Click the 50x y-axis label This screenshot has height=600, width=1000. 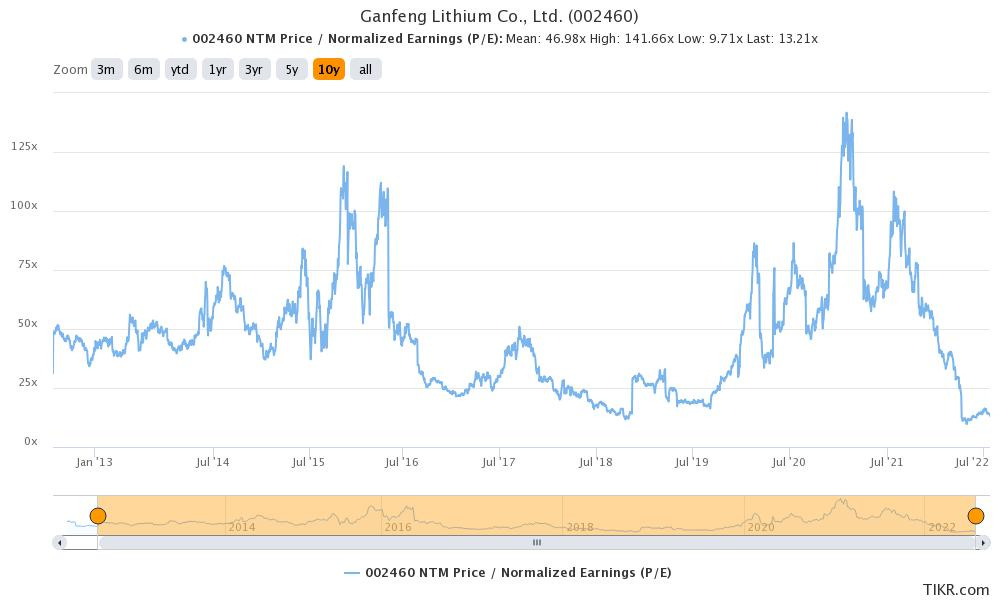click(x=28, y=323)
